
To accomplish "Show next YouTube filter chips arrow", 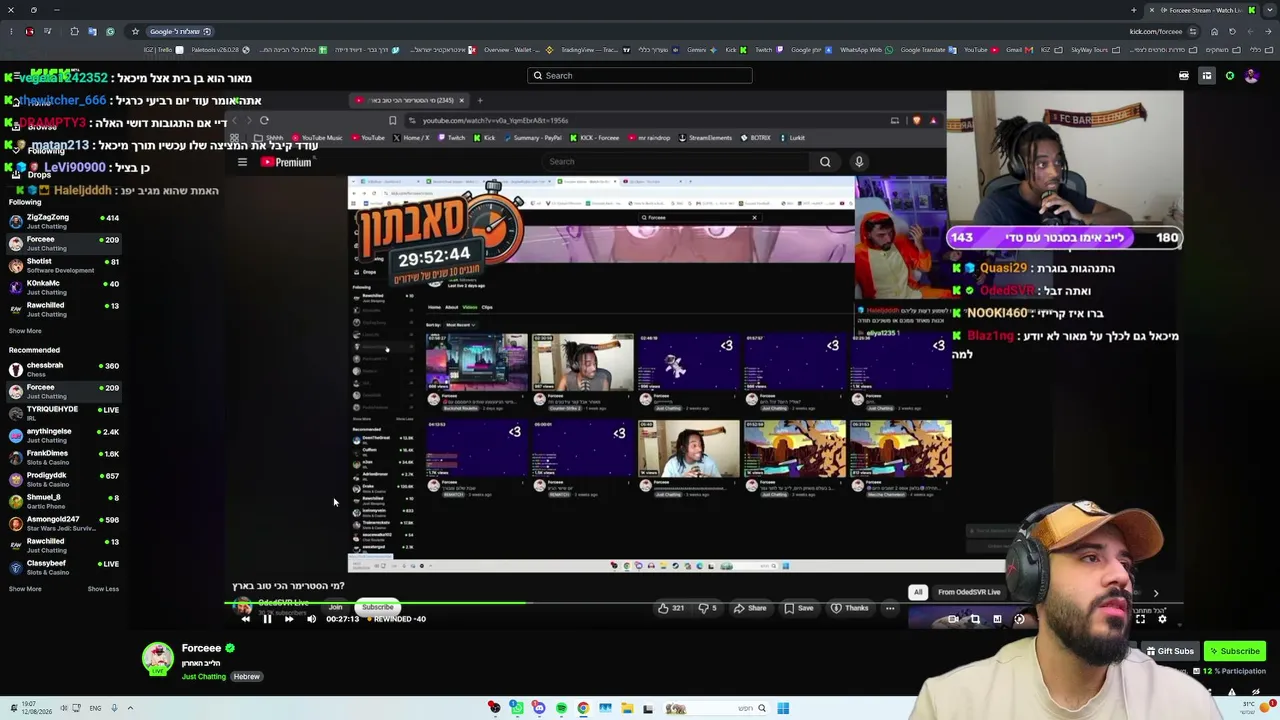I will pos(1156,593).
